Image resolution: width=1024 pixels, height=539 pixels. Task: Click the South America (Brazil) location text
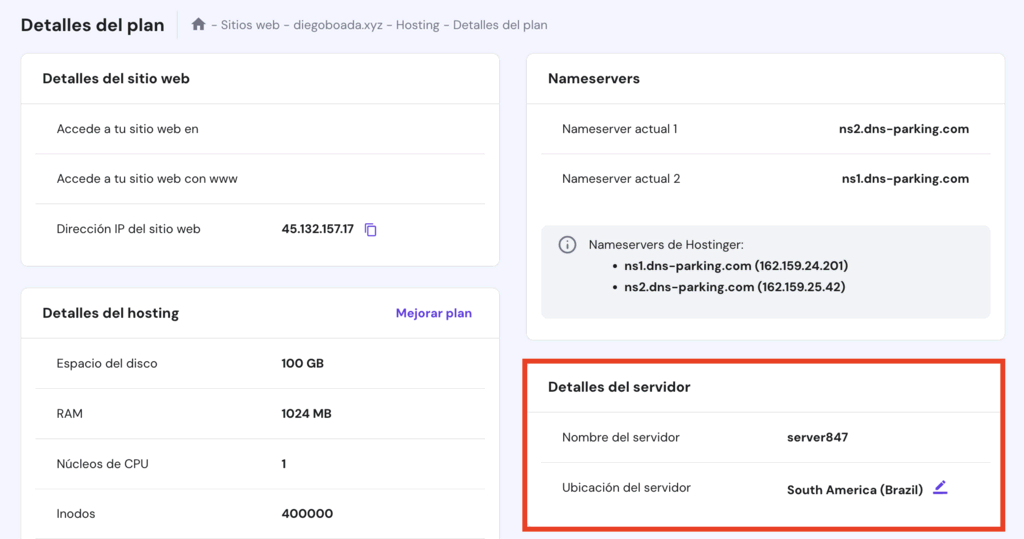pos(854,490)
